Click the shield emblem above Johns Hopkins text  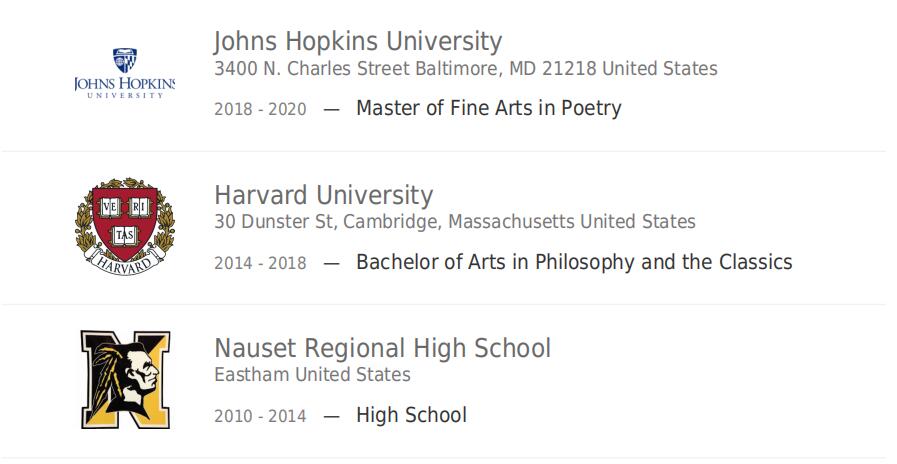pos(125,60)
